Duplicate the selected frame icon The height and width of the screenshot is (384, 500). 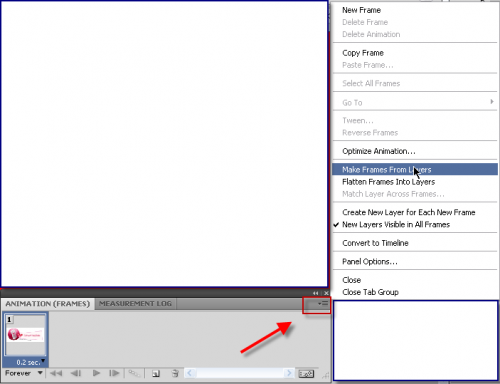click(156, 374)
